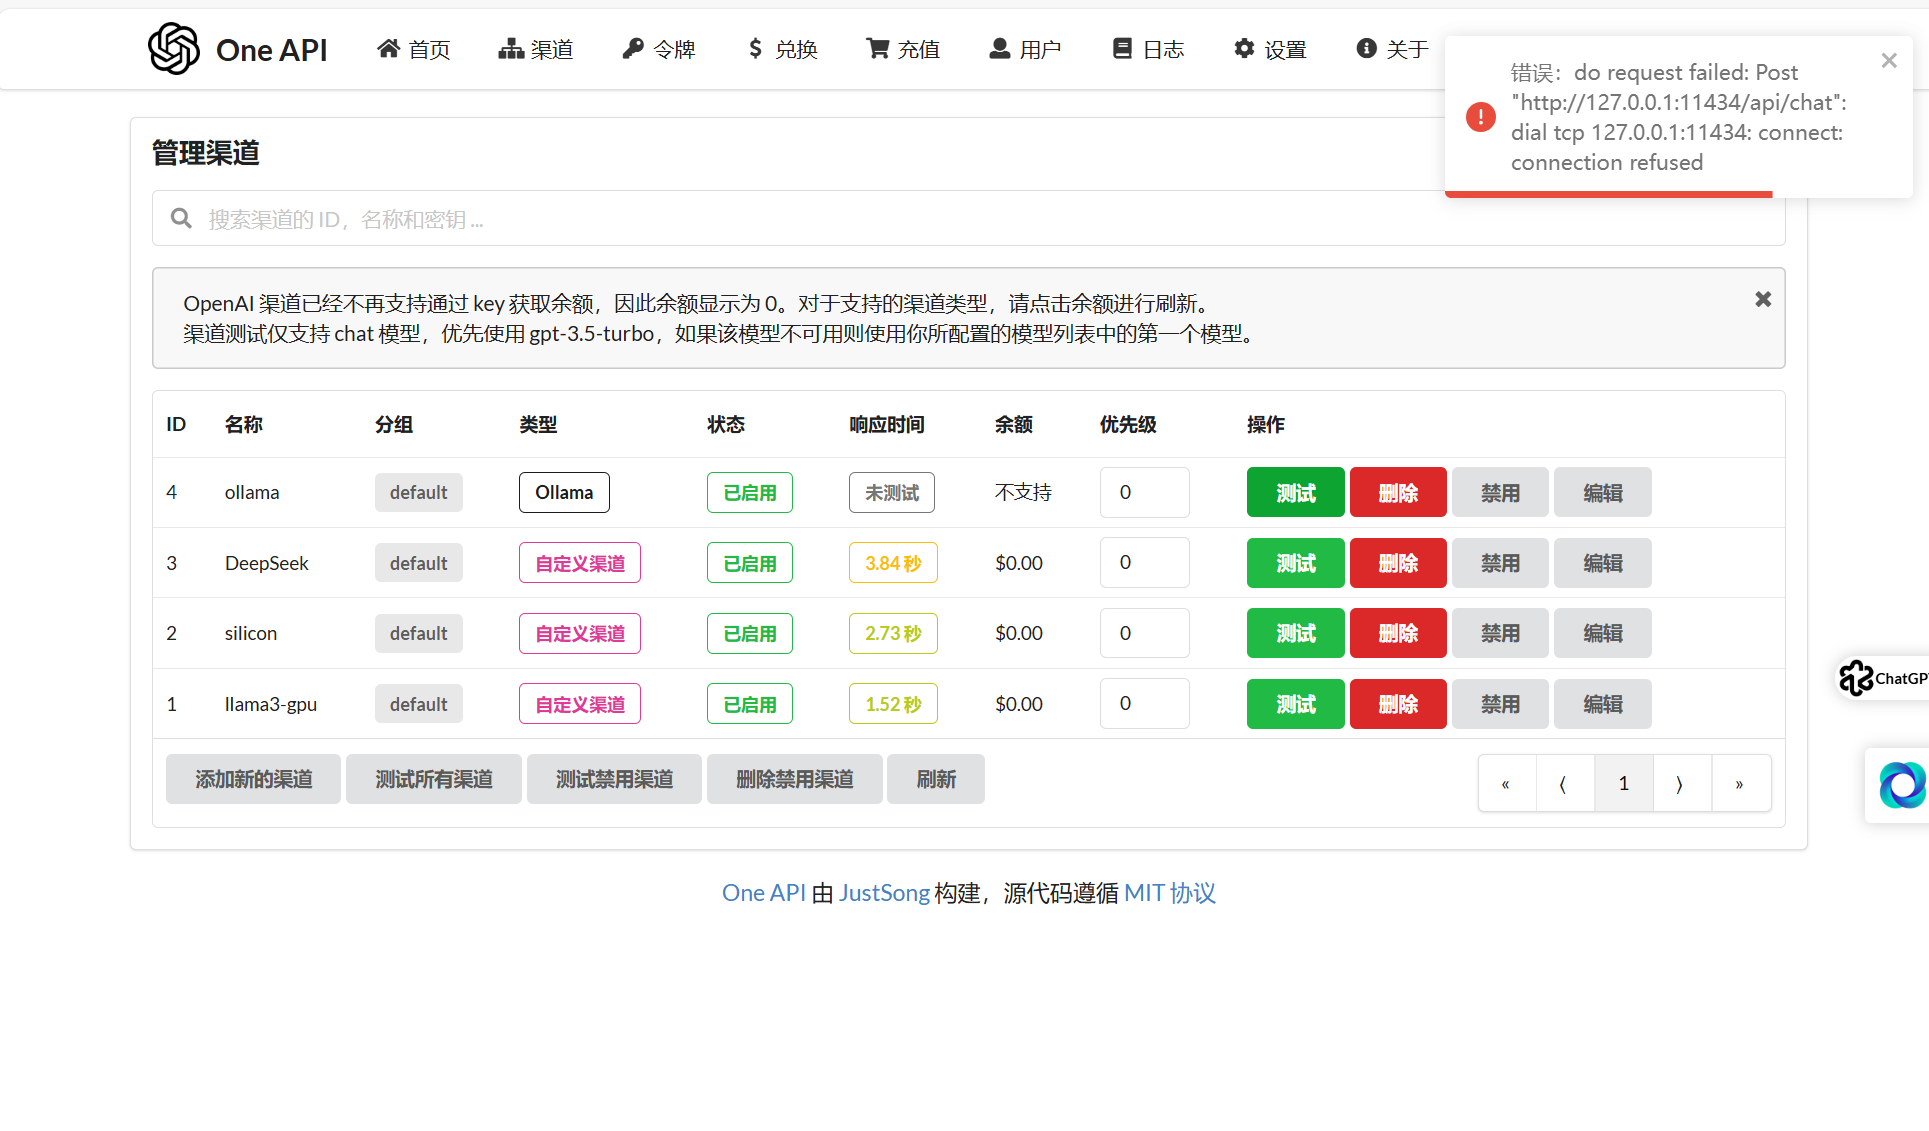
Task: Disable the llama3-gpu channel
Action: [x=1499, y=704]
